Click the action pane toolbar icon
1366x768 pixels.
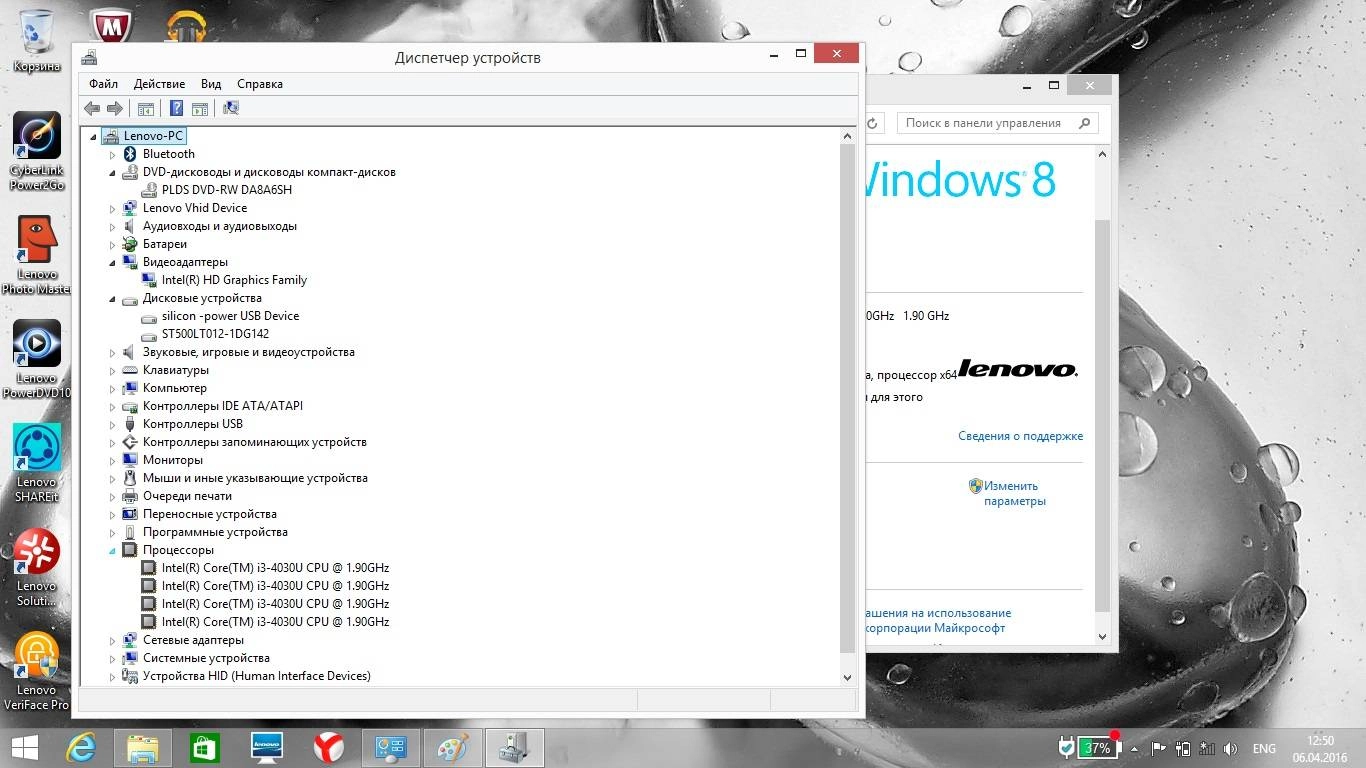199,108
